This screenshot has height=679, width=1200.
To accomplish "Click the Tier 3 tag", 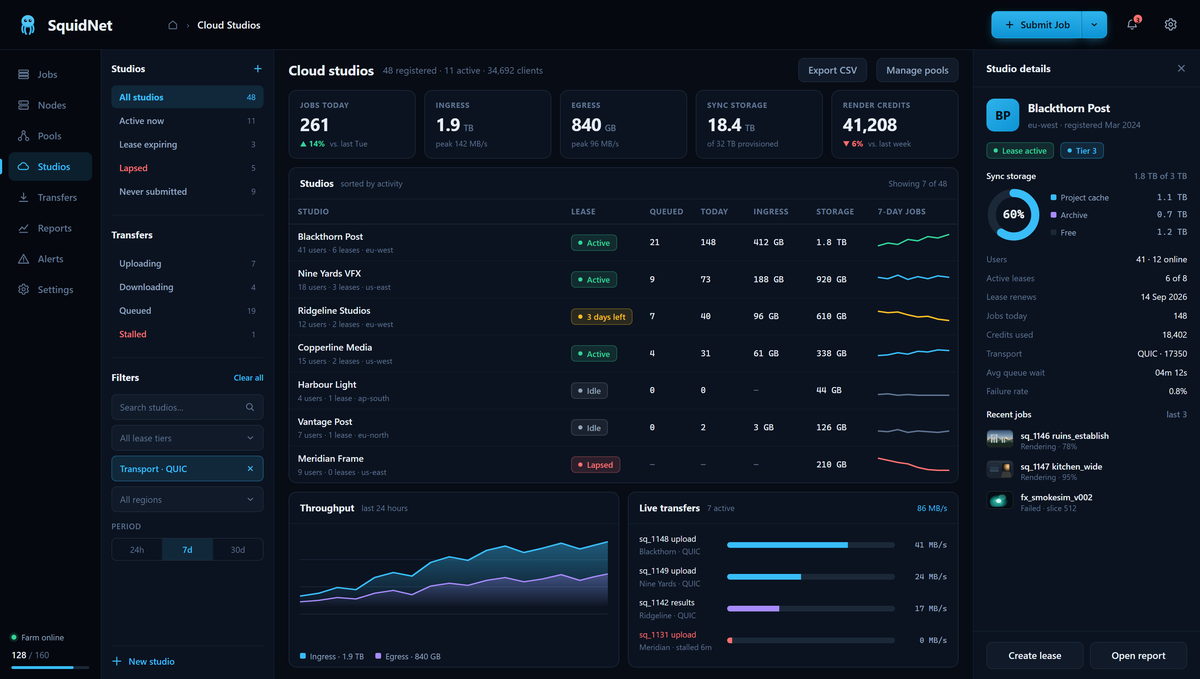I will pos(1082,151).
